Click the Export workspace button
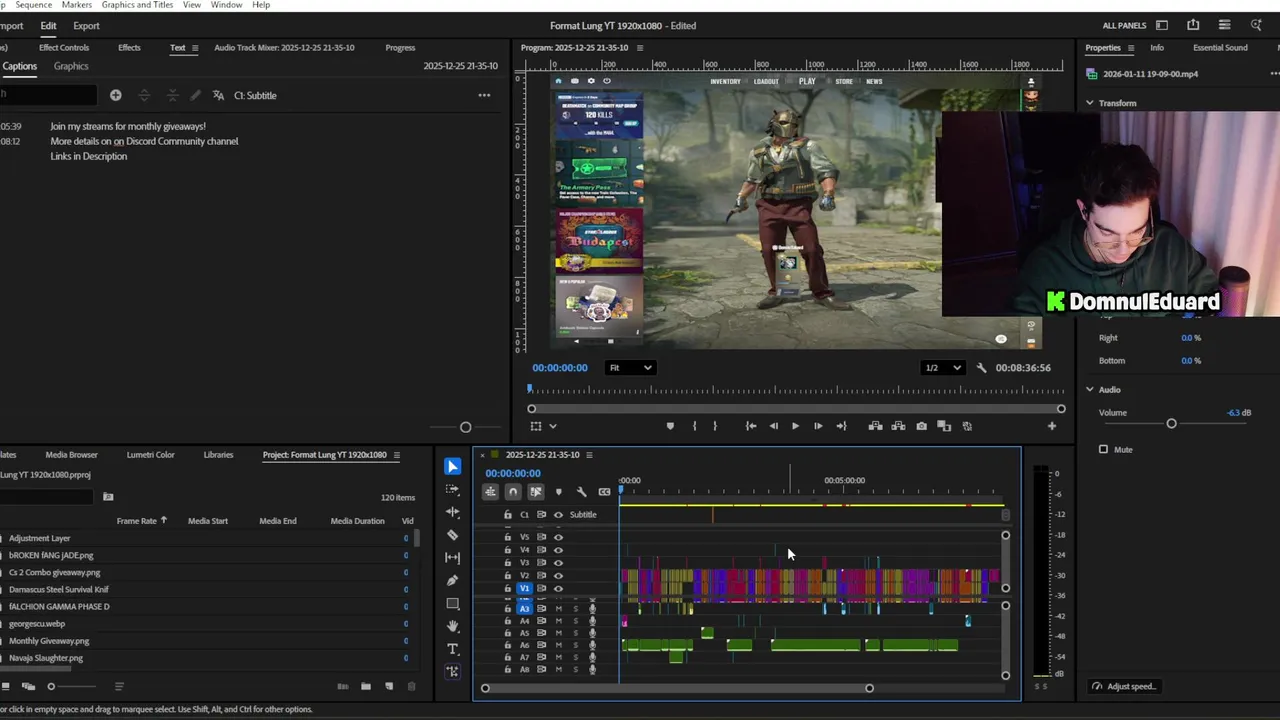This screenshot has height=720, width=1280. point(86,26)
